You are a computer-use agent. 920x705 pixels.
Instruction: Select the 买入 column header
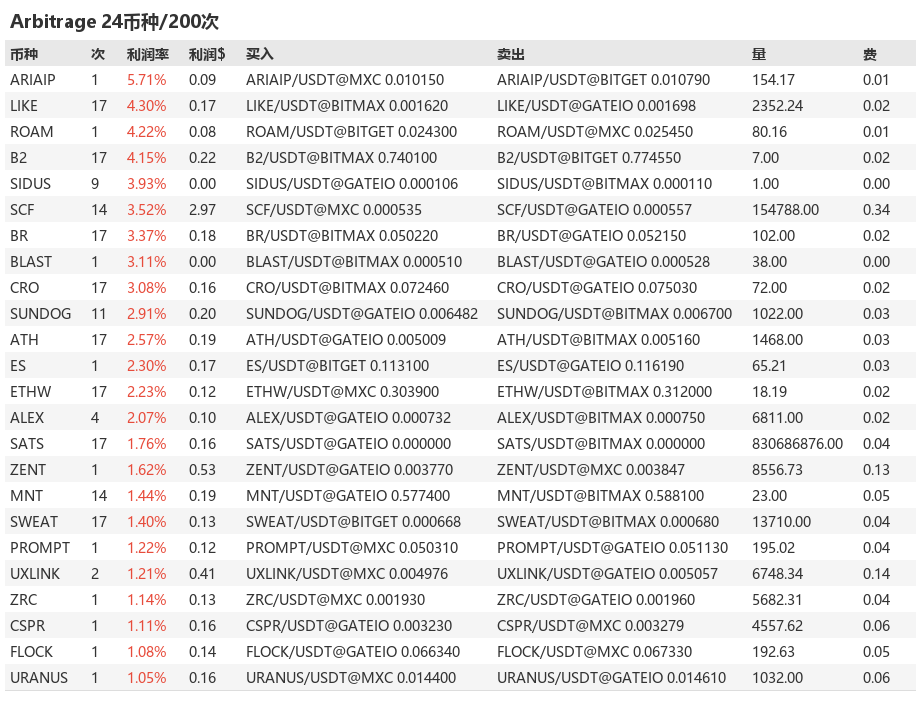coord(260,55)
